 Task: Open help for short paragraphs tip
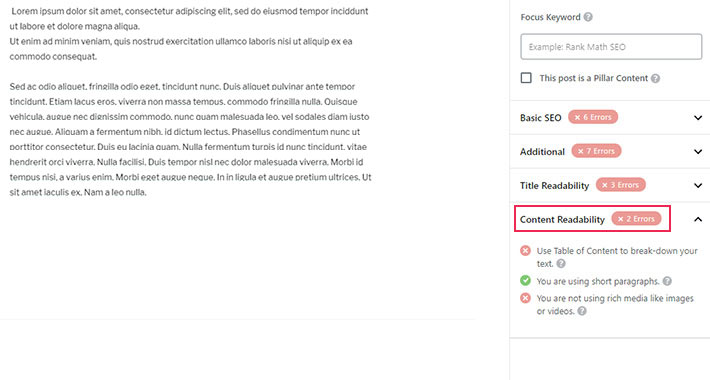[667, 281]
